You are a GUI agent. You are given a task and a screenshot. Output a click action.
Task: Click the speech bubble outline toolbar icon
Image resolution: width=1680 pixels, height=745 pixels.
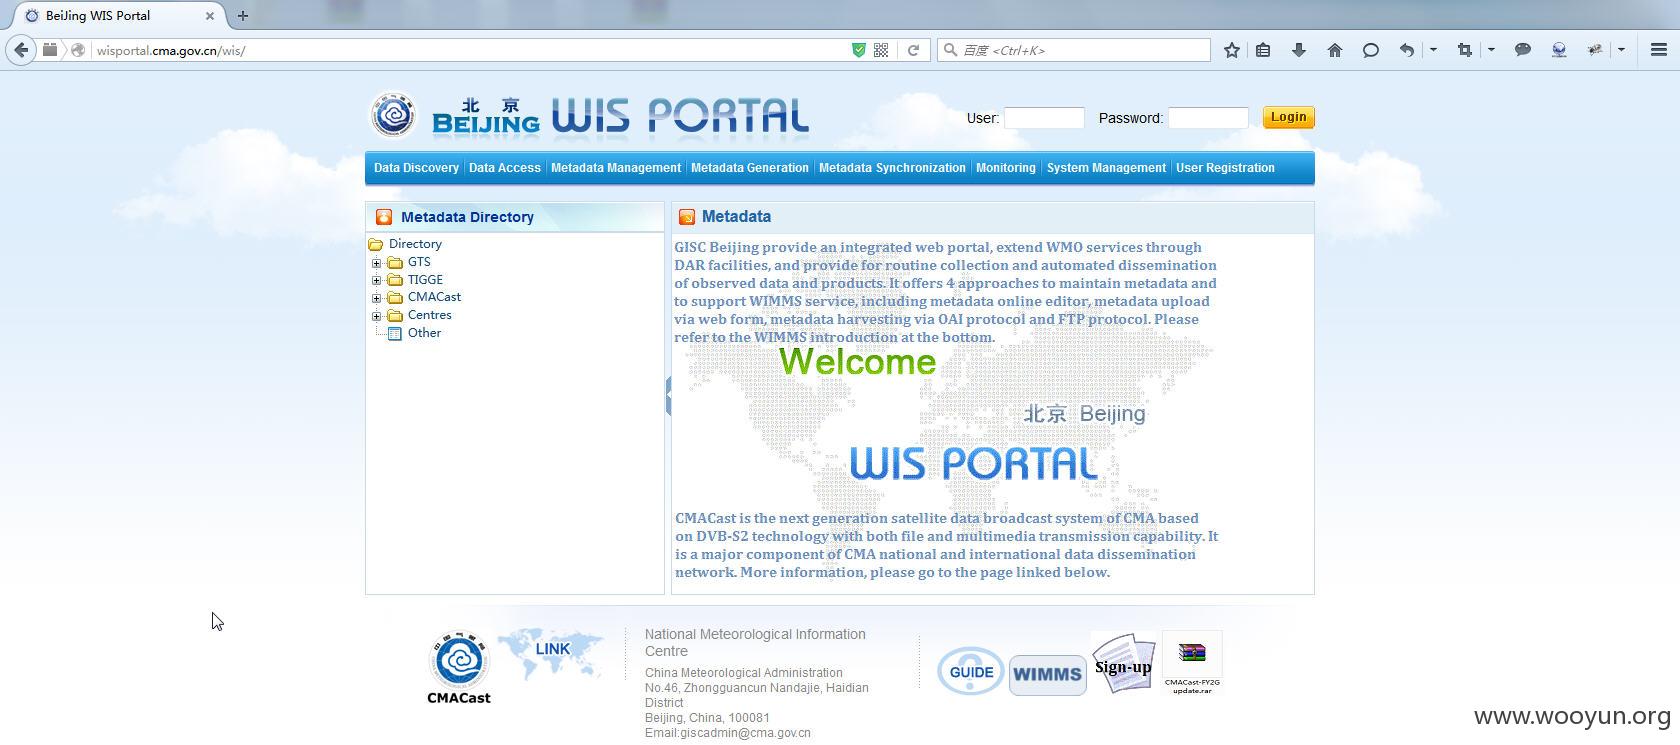[1371, 50]
